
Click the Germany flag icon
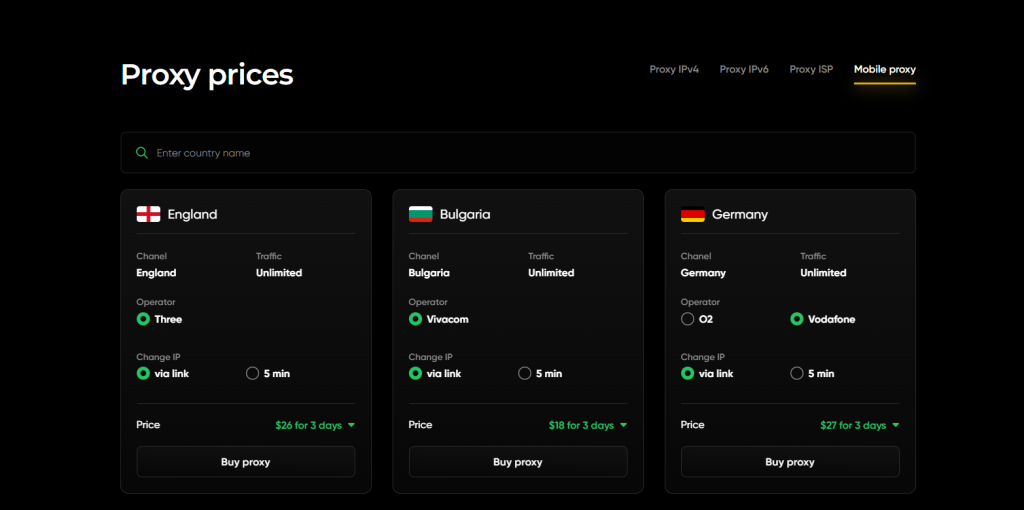[692, 214]
